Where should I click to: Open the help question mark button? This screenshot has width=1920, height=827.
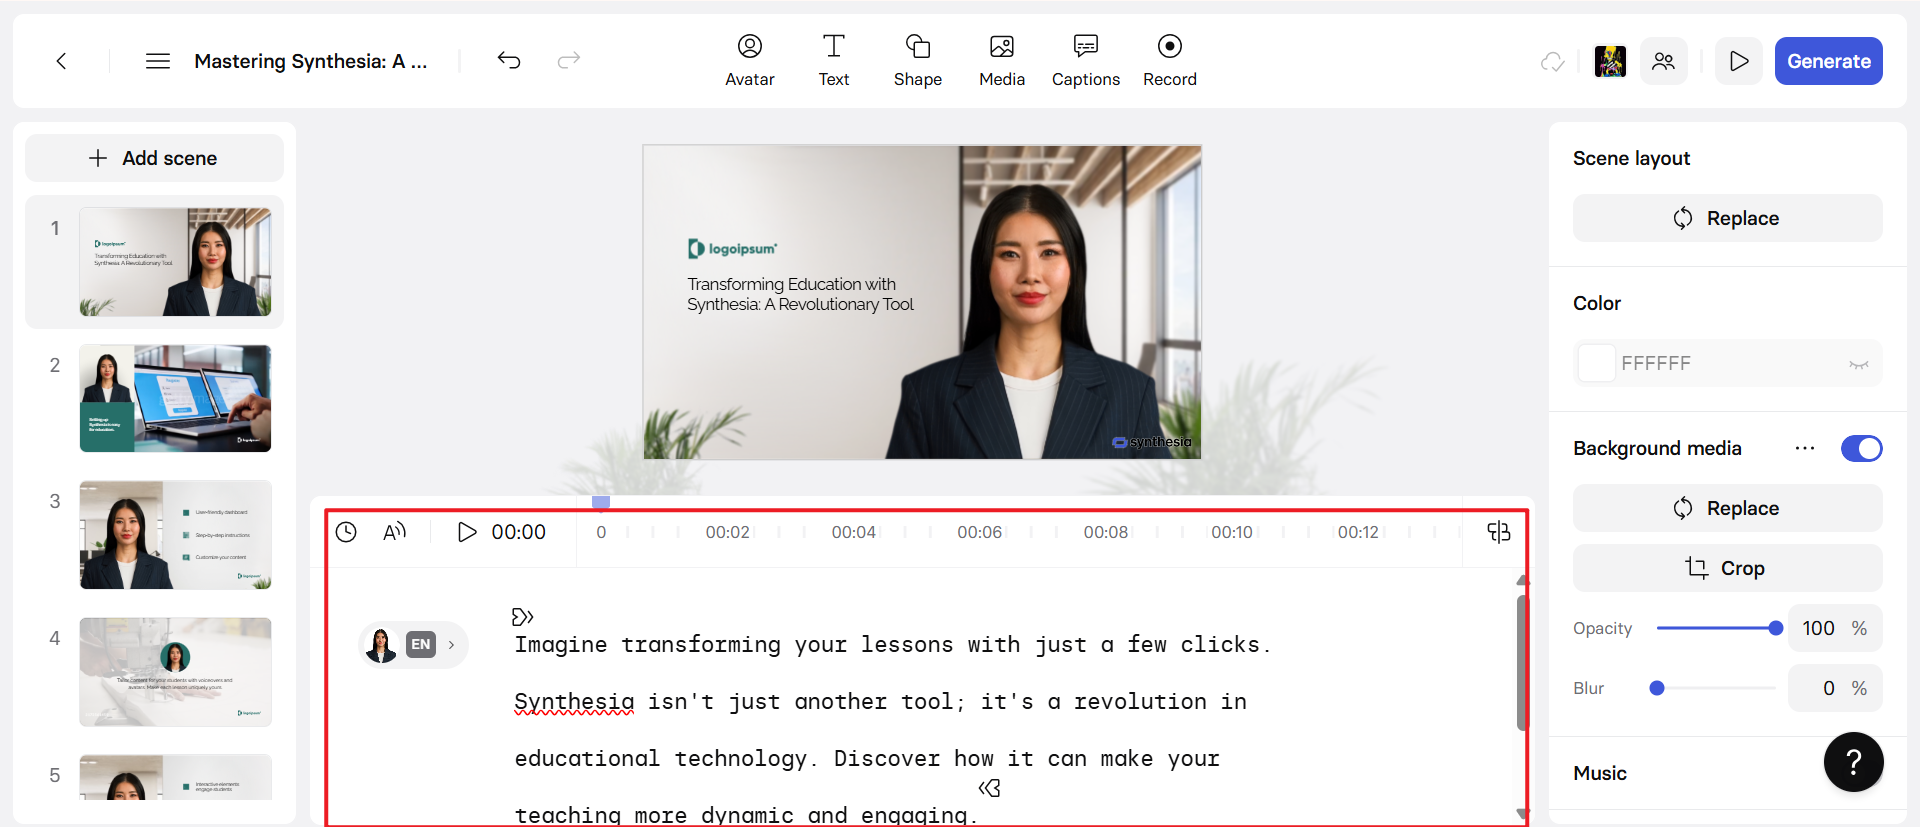pyautogui.click(x=1854, y=762)
